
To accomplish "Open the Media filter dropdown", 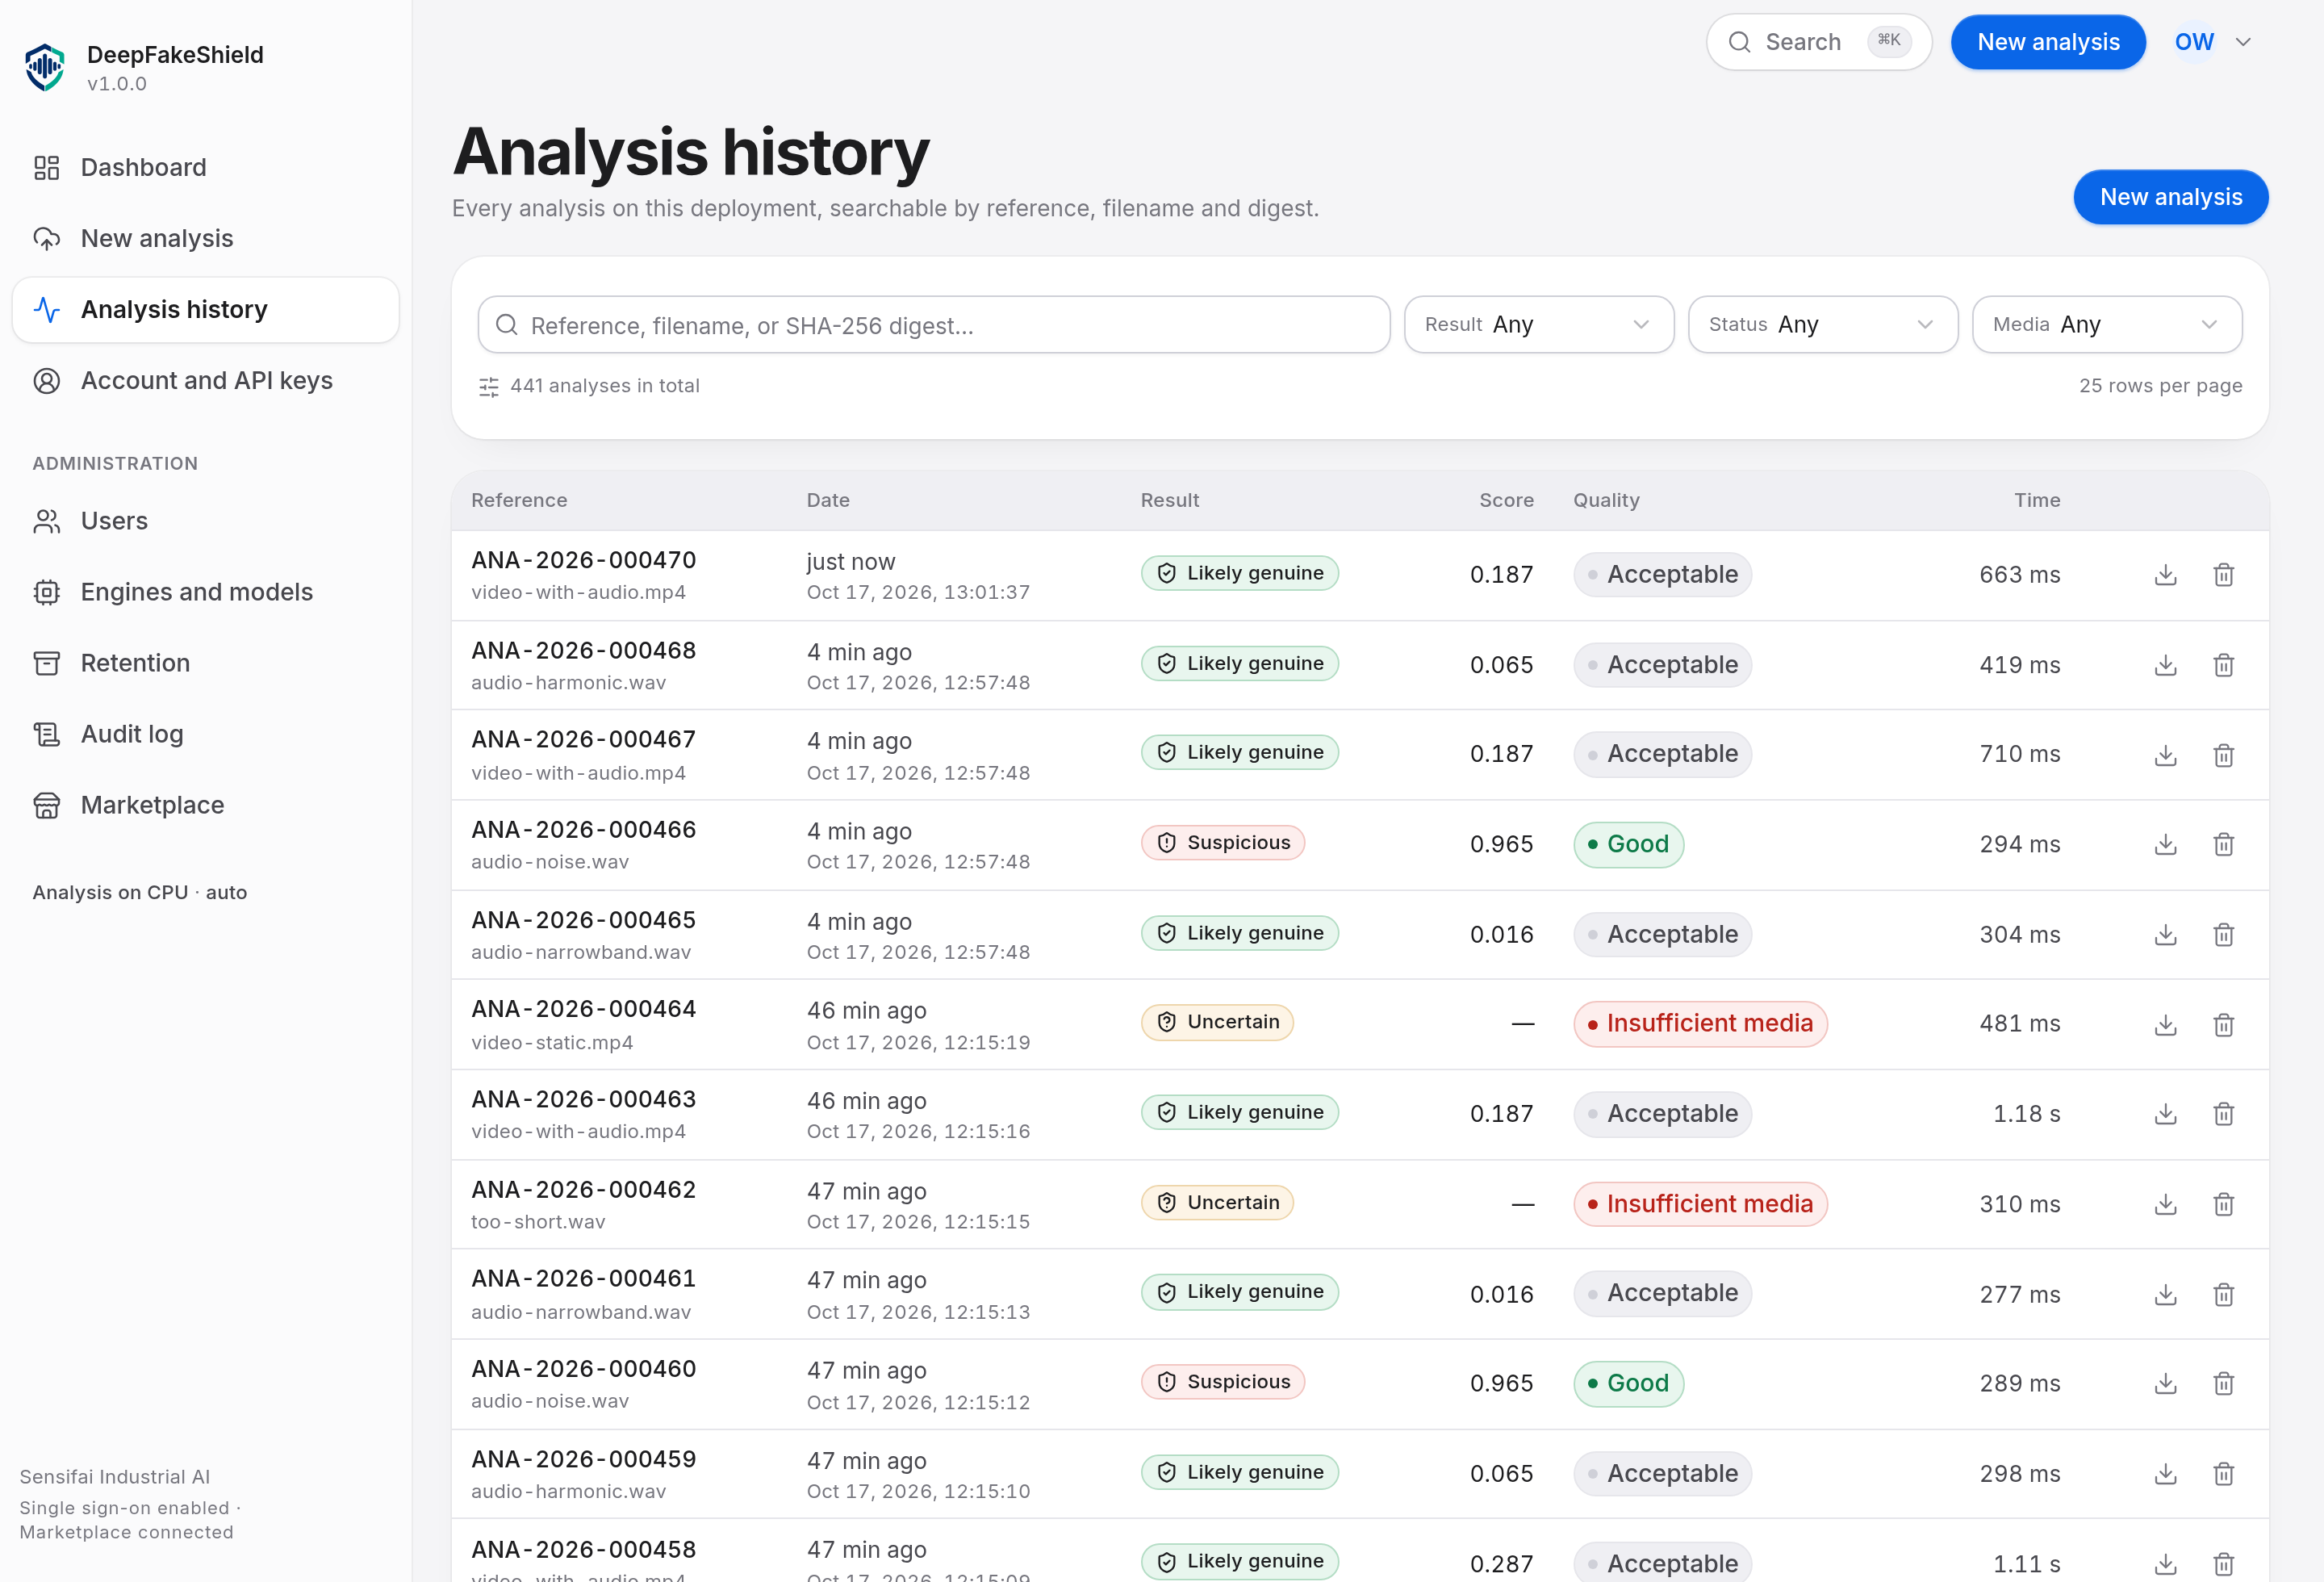I will click(x=2106, y=324).
